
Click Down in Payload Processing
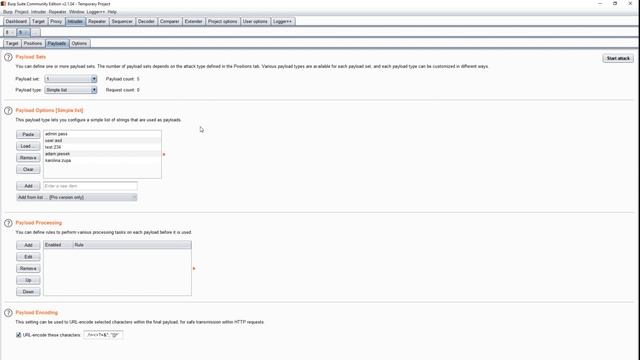tap(28, 292)
